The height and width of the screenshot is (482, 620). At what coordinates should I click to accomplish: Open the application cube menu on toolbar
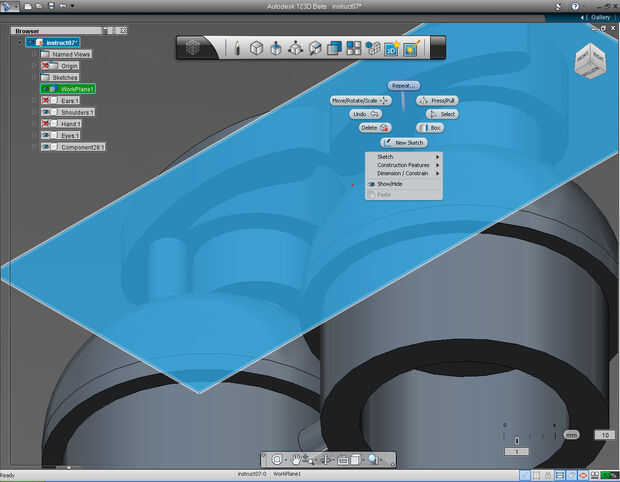click(x=193, y=48)
